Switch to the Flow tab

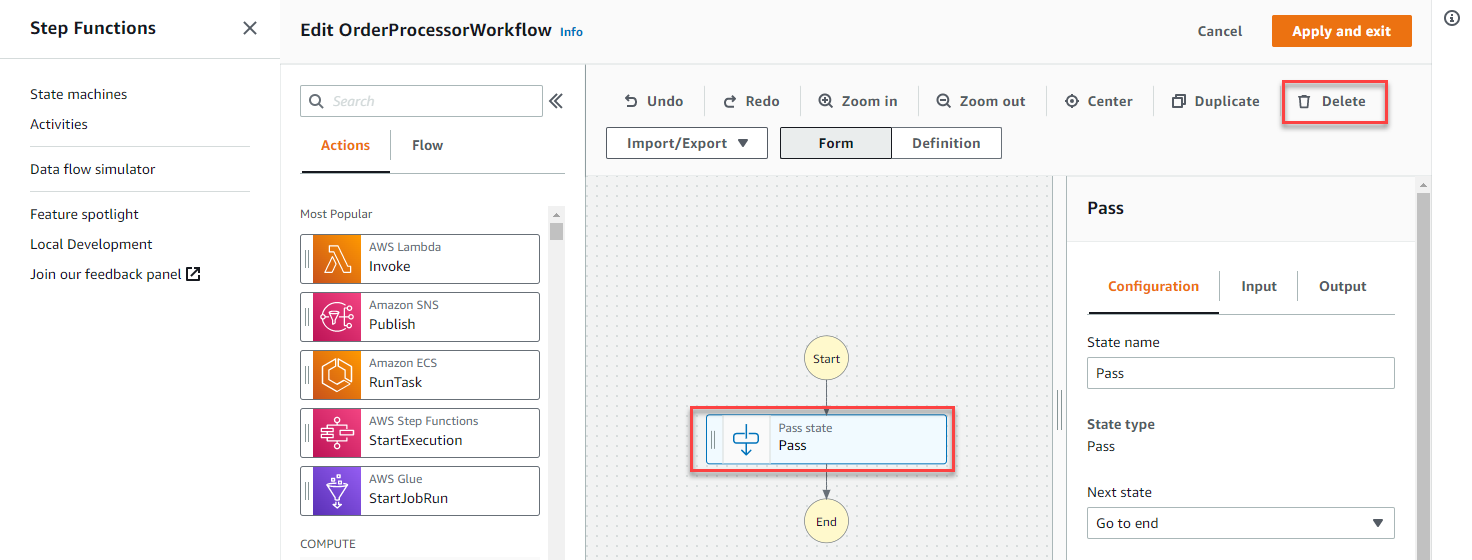(x=427, y=145)
